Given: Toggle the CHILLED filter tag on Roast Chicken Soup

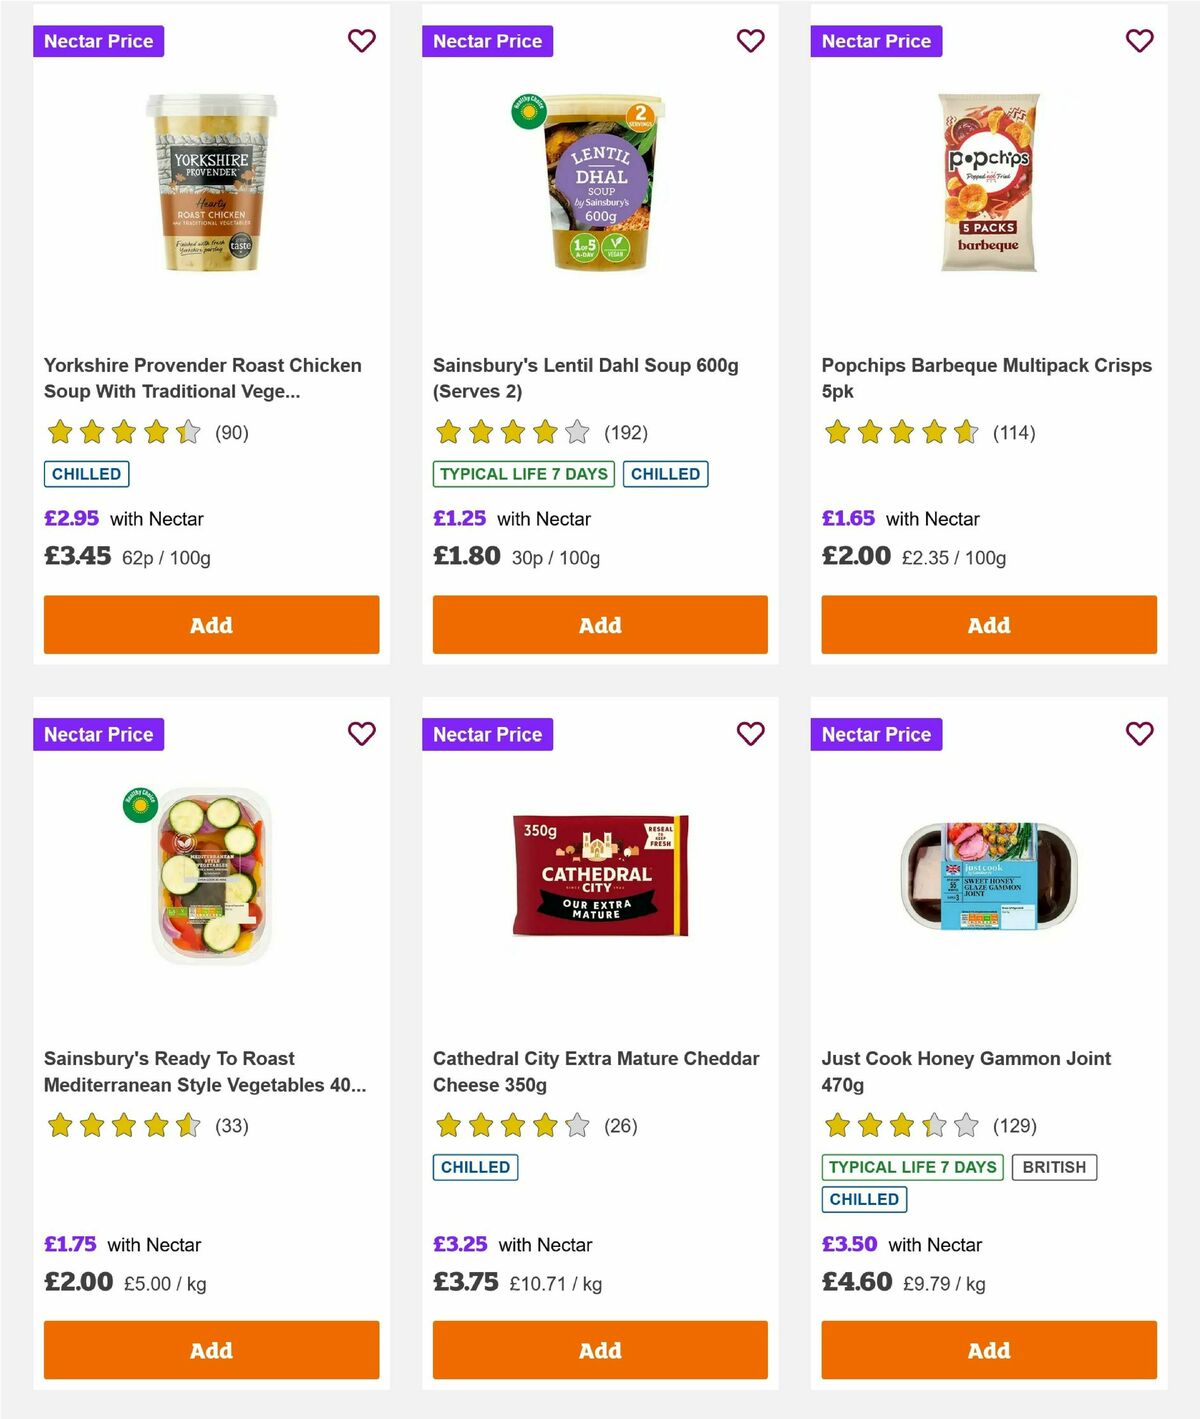Looking at the screenshot, I should pos(86,473).
